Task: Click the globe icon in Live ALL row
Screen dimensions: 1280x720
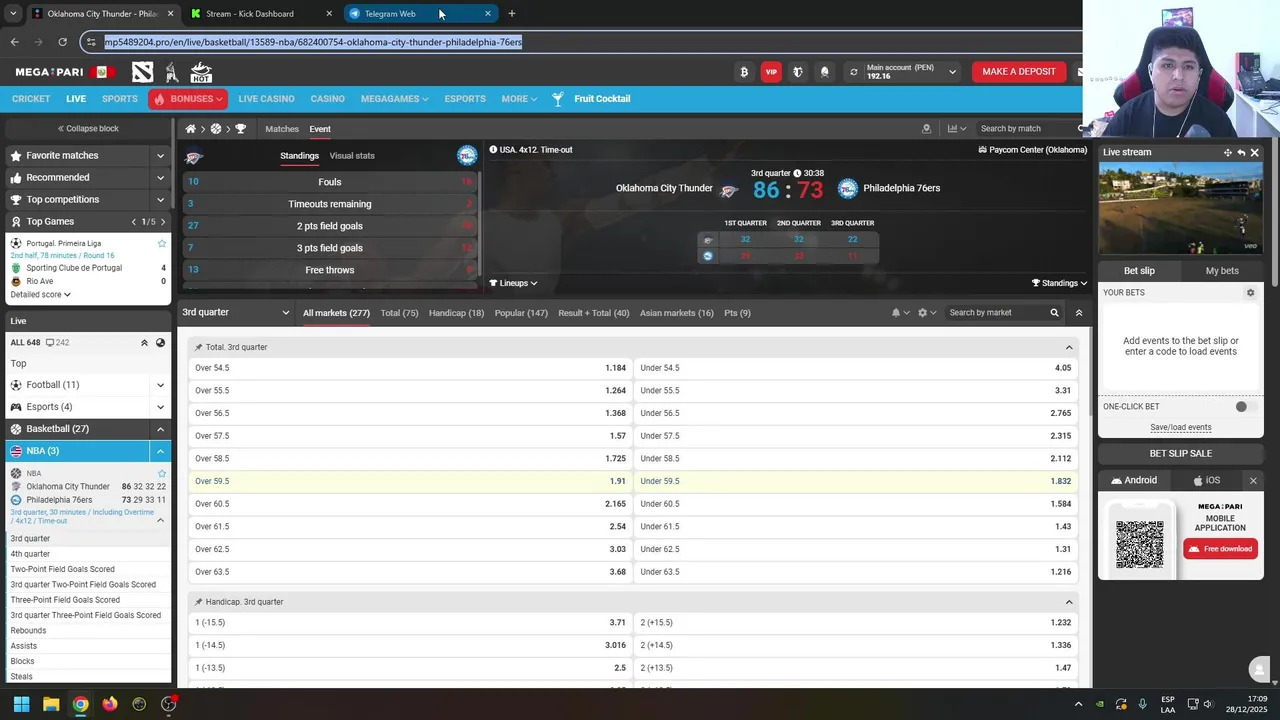Action: coord(160,343)
